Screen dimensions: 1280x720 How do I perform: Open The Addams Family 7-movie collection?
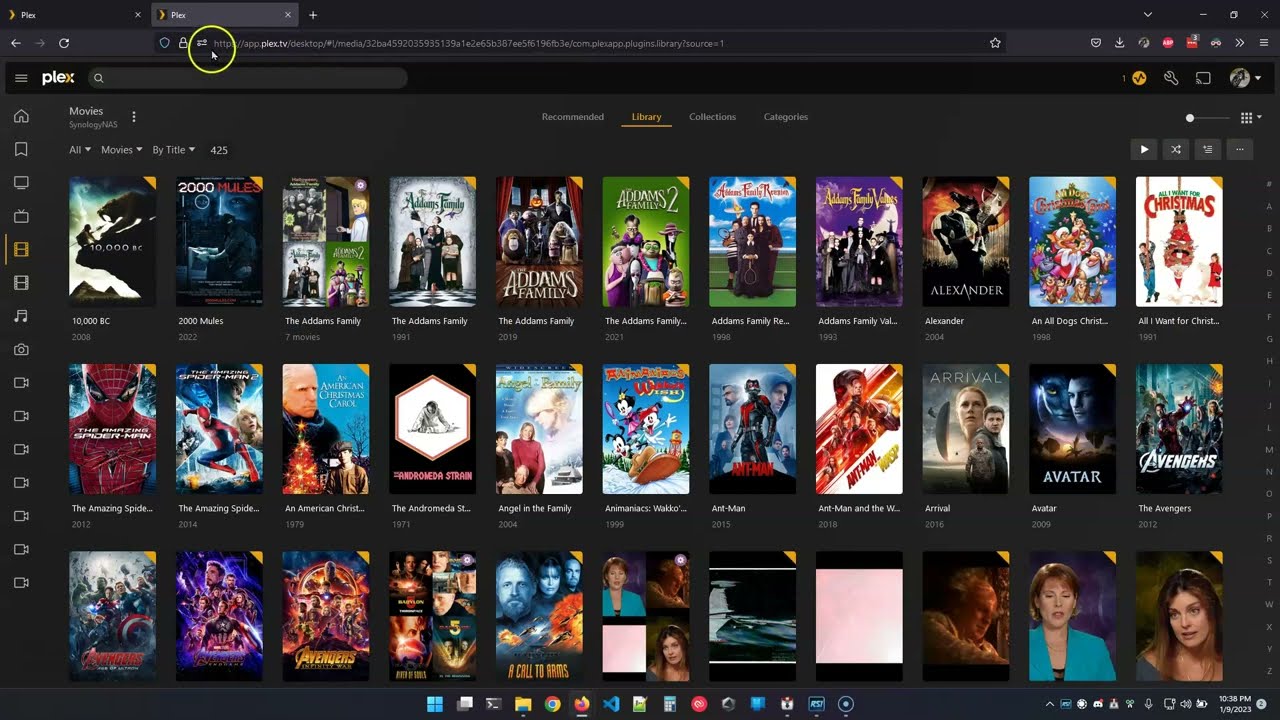point(326,241)
